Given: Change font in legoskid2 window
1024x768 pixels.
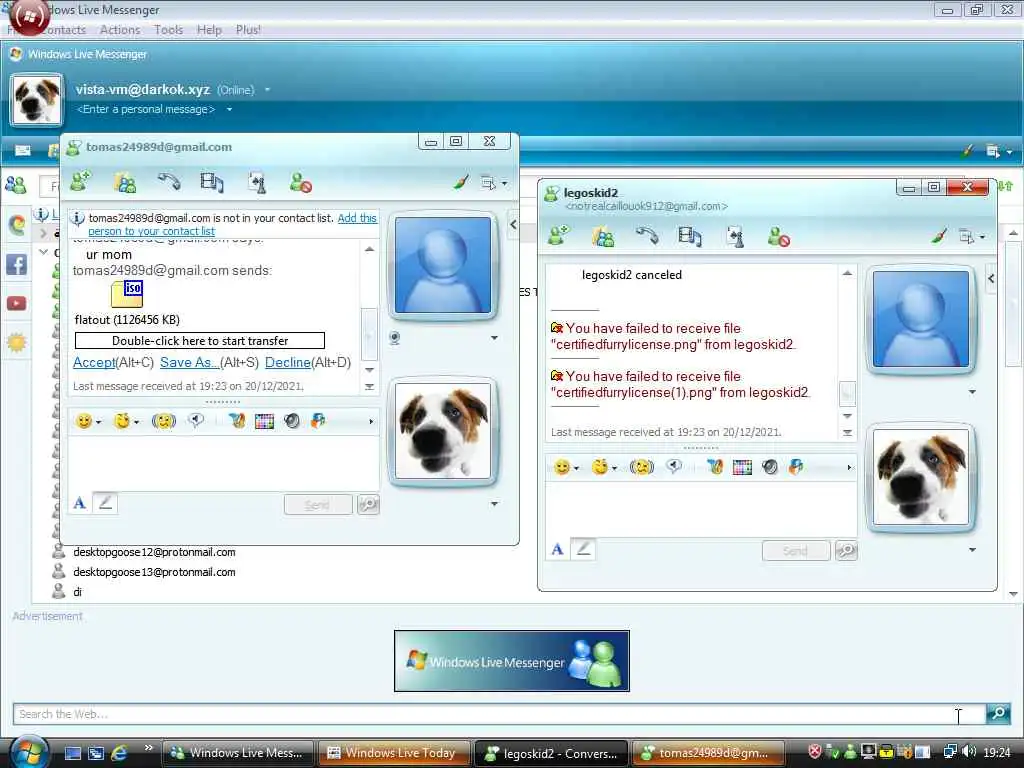Looking at the screenshot, I should tap(557, 549).
